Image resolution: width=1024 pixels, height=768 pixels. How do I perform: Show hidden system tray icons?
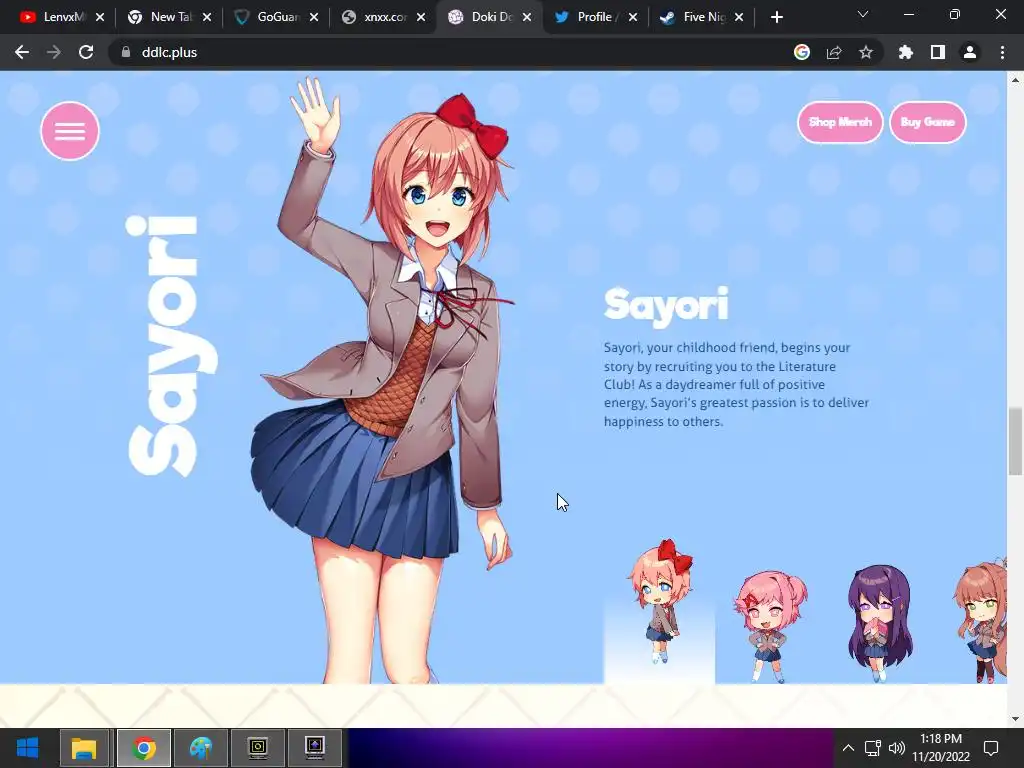[848, 748]
